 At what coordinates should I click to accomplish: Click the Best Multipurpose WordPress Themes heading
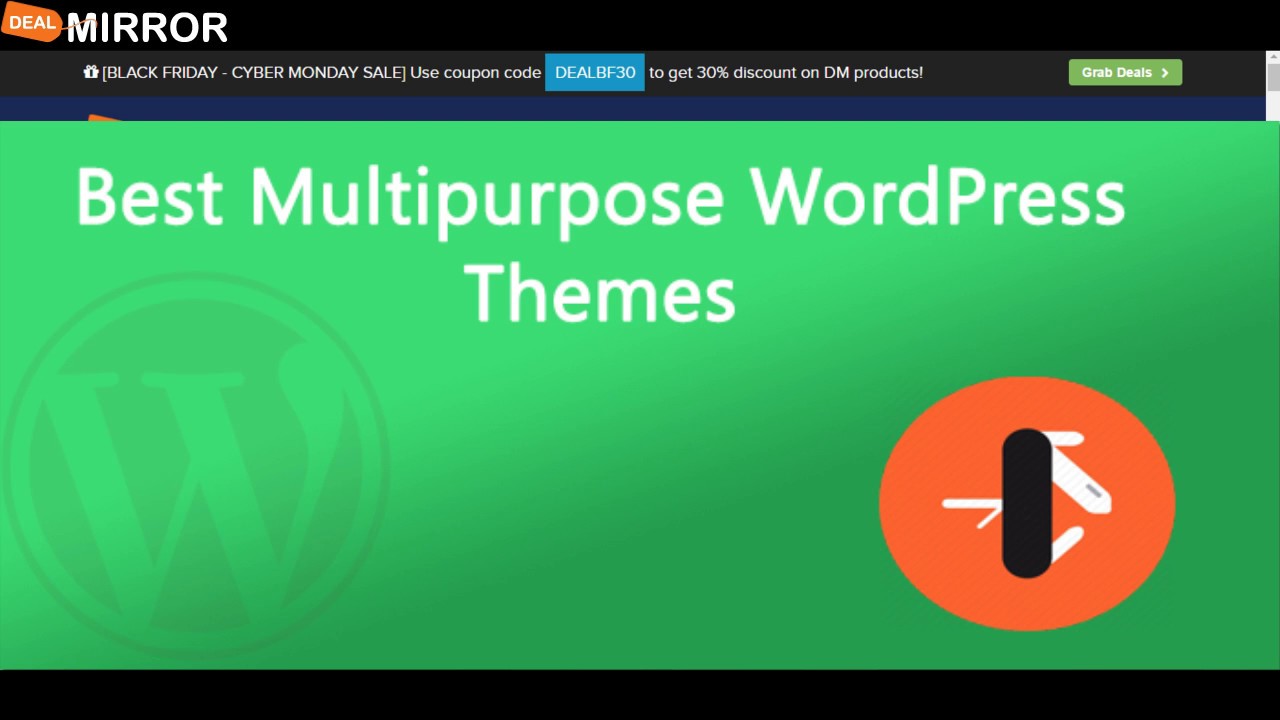coord(600,245)
